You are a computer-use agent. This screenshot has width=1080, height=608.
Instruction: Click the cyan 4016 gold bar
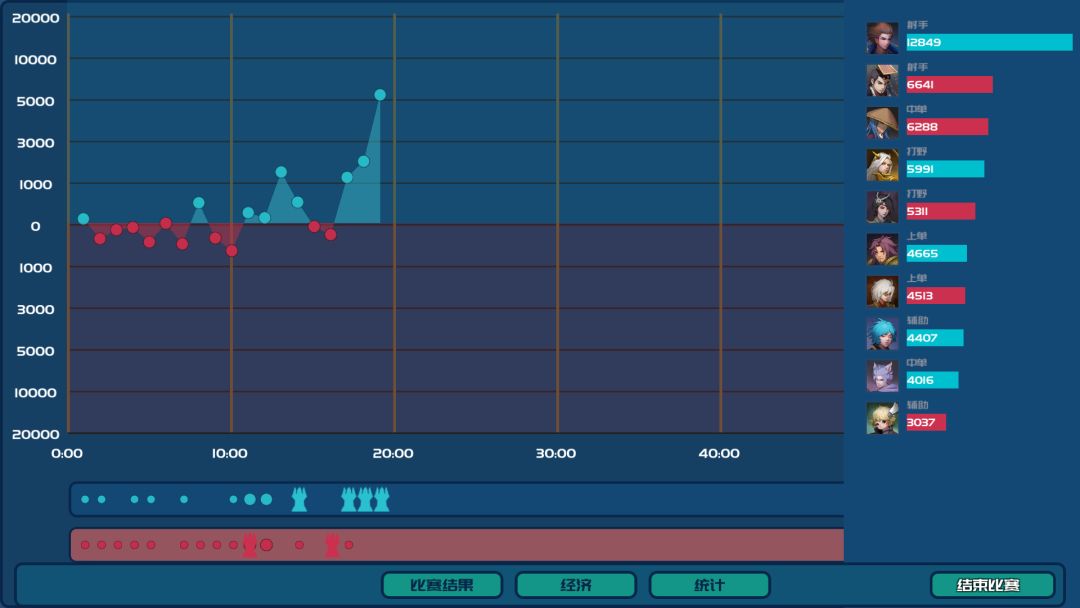coord(932,380)
